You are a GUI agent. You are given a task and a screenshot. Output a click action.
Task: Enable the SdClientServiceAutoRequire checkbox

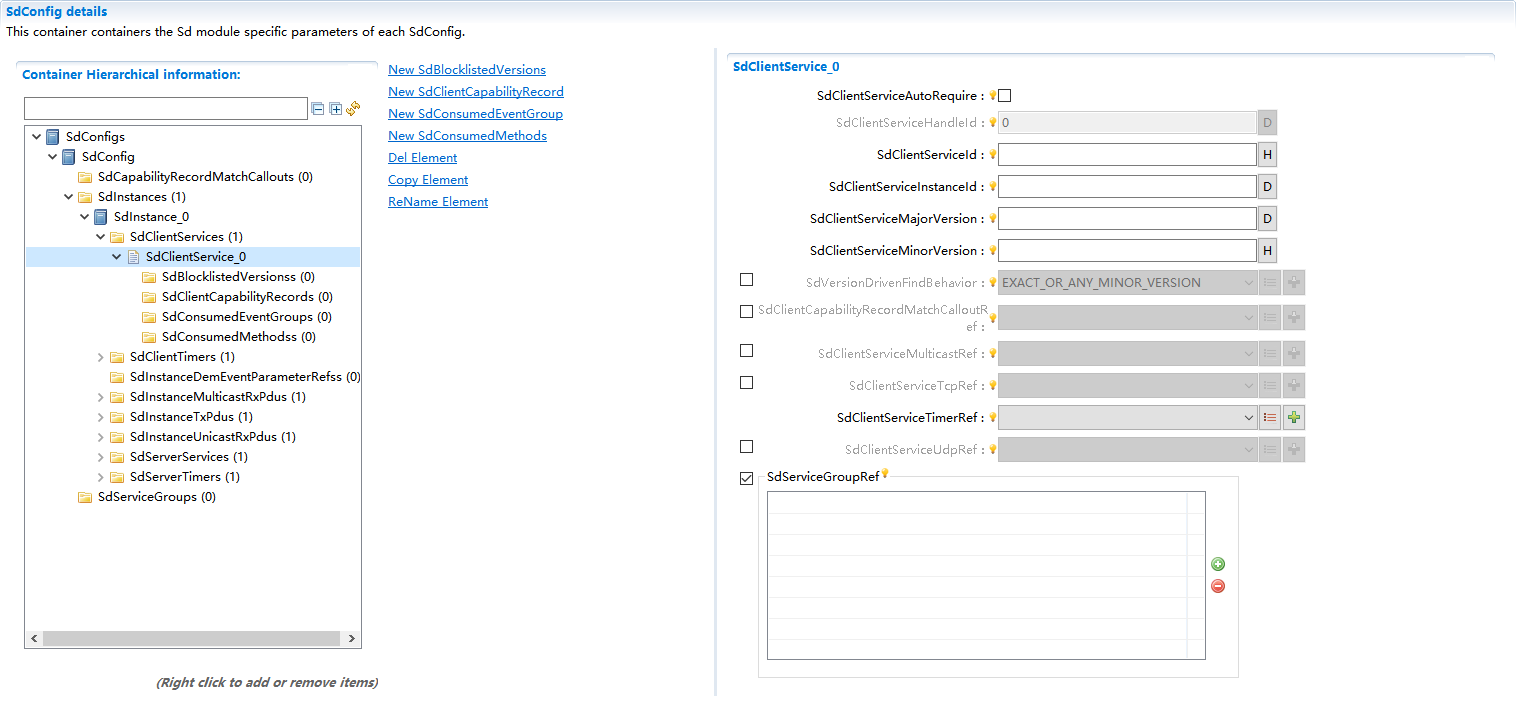coord(1003,94)
